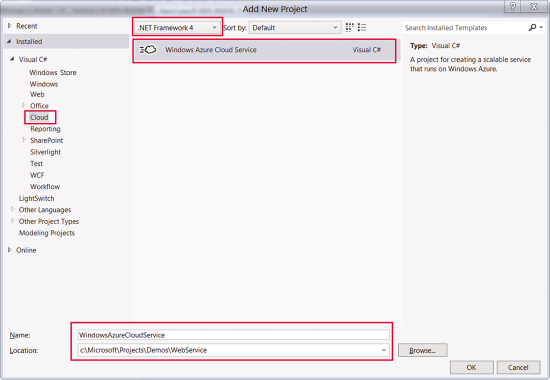The height and width of the screenshot is (380, 550).
Task: Open search options dropdown arrow
Action: coord(541,27)
